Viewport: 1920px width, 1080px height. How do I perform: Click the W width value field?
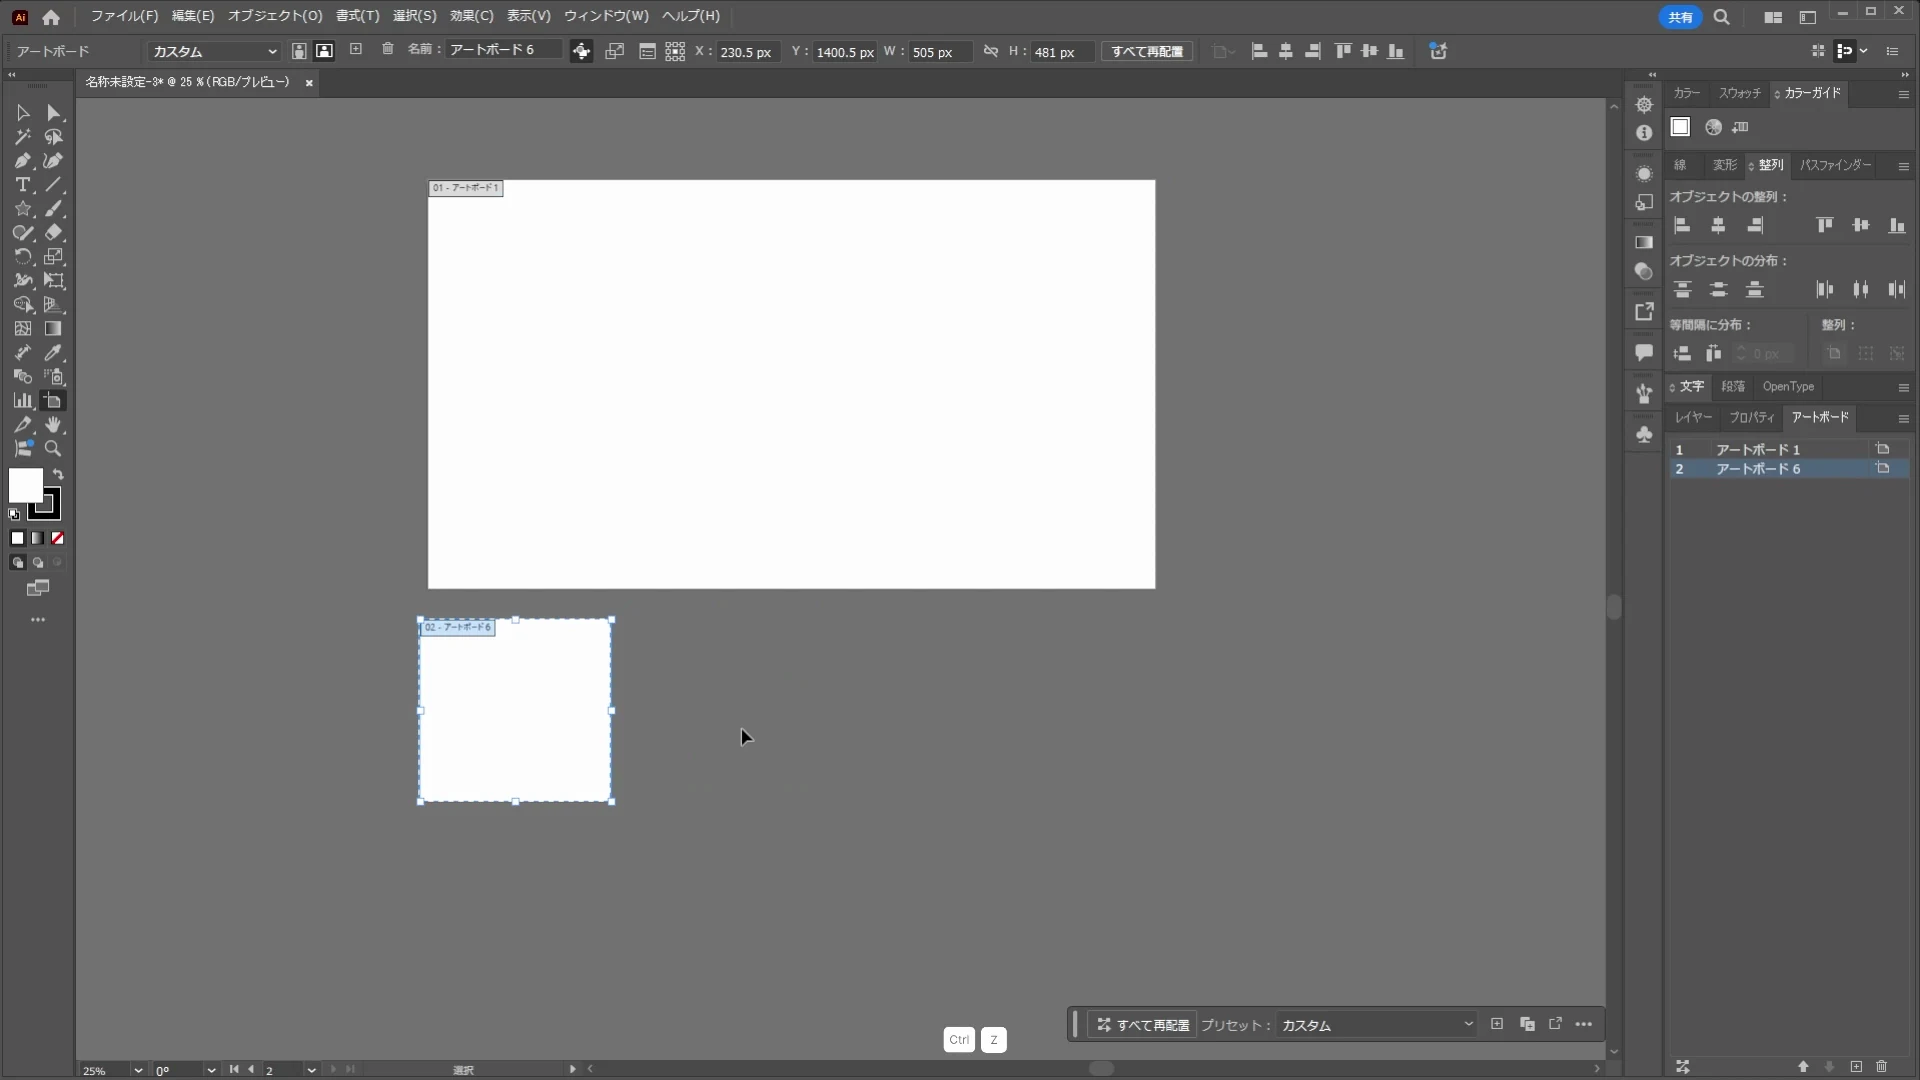click(x=939, y=52)
